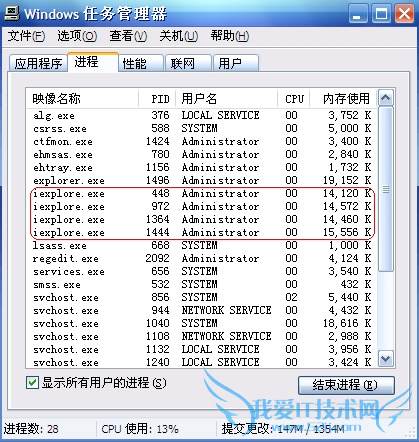
Task: Minimize the Task Manager window
Action: pos(358,14)
